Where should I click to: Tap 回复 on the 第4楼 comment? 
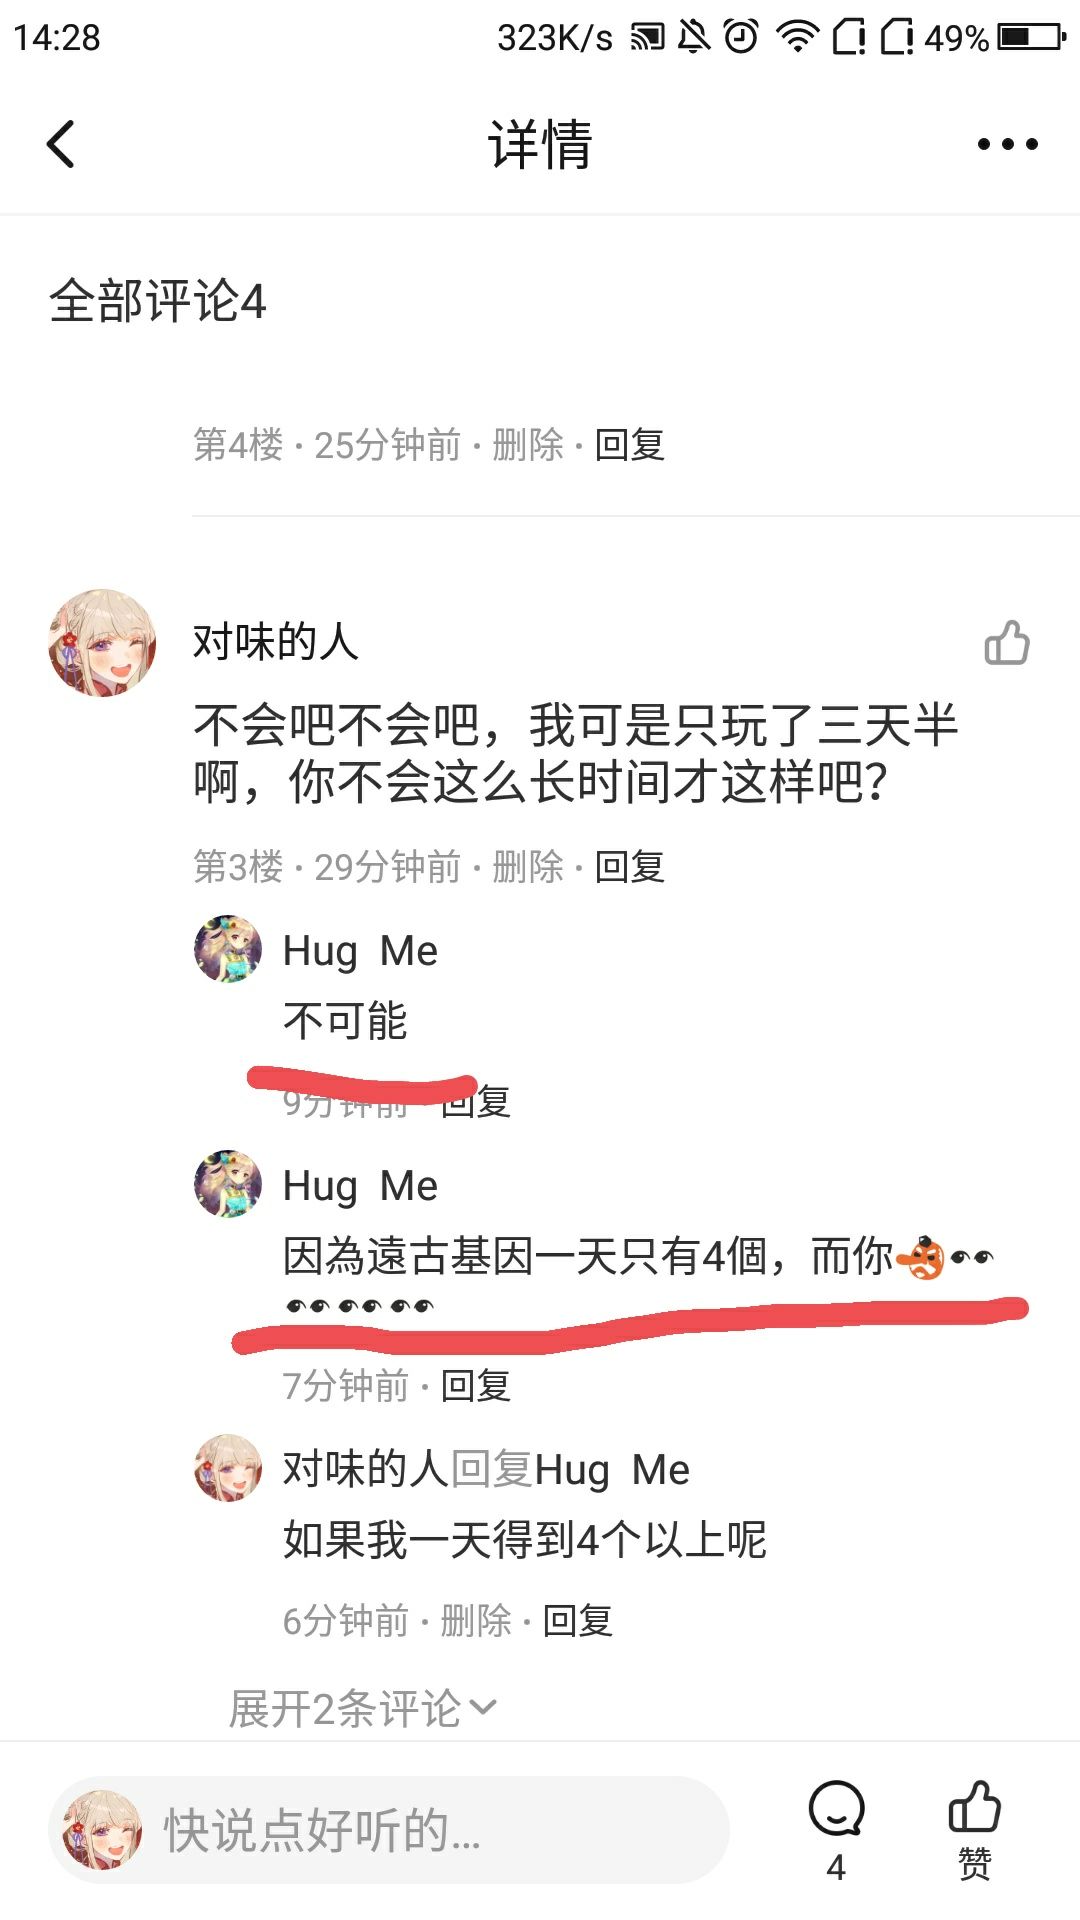[630, 445]
